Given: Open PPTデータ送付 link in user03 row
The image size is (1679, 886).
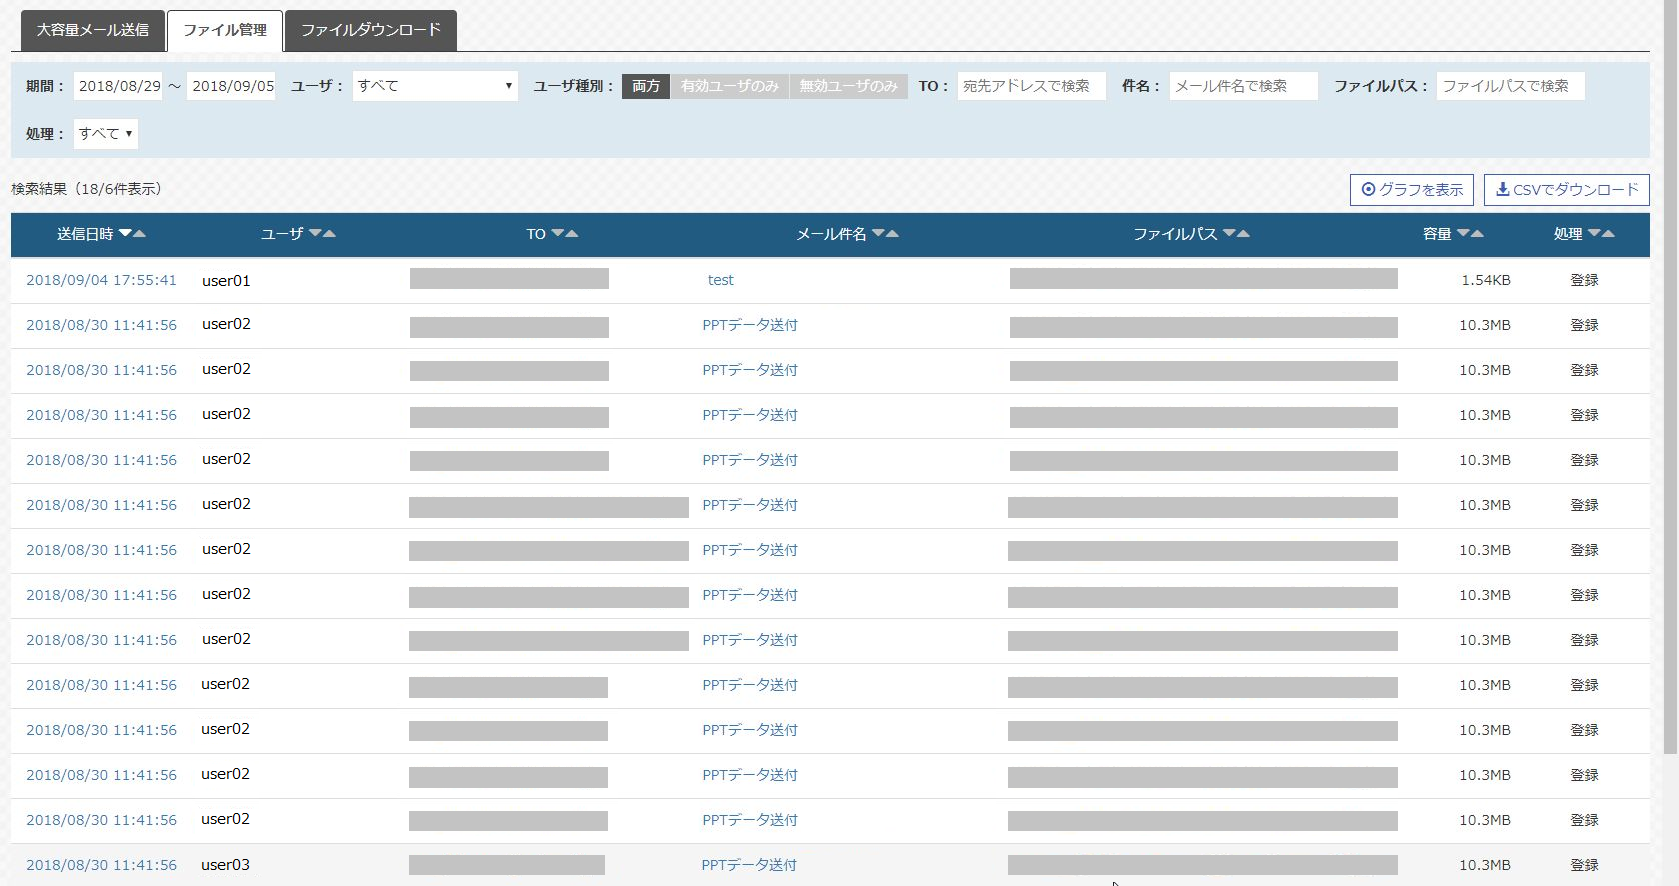Looking at the screenshot, I should [x=749, y=865].
